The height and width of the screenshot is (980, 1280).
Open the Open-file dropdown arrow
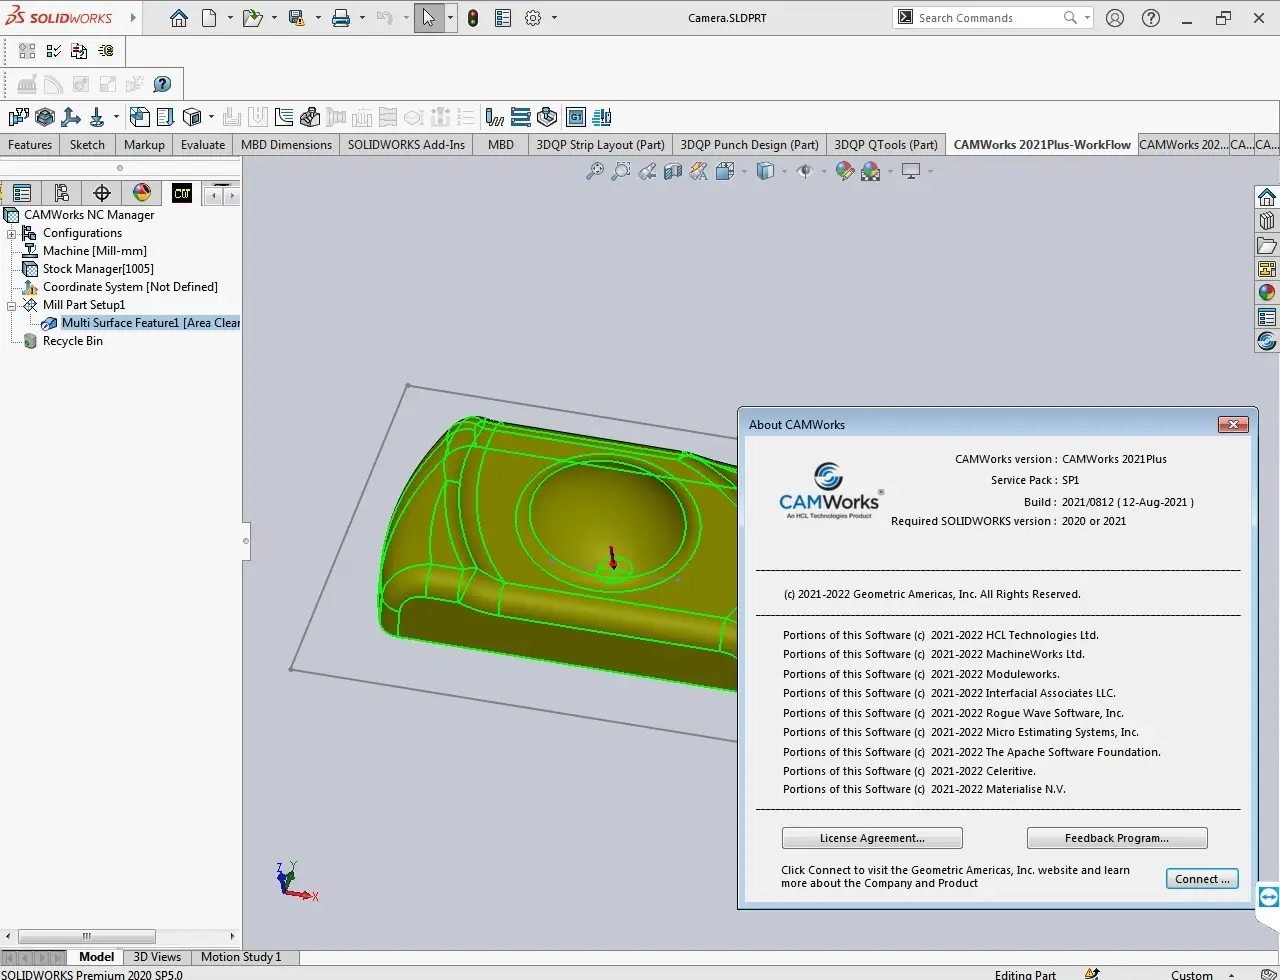coord(274,18)
